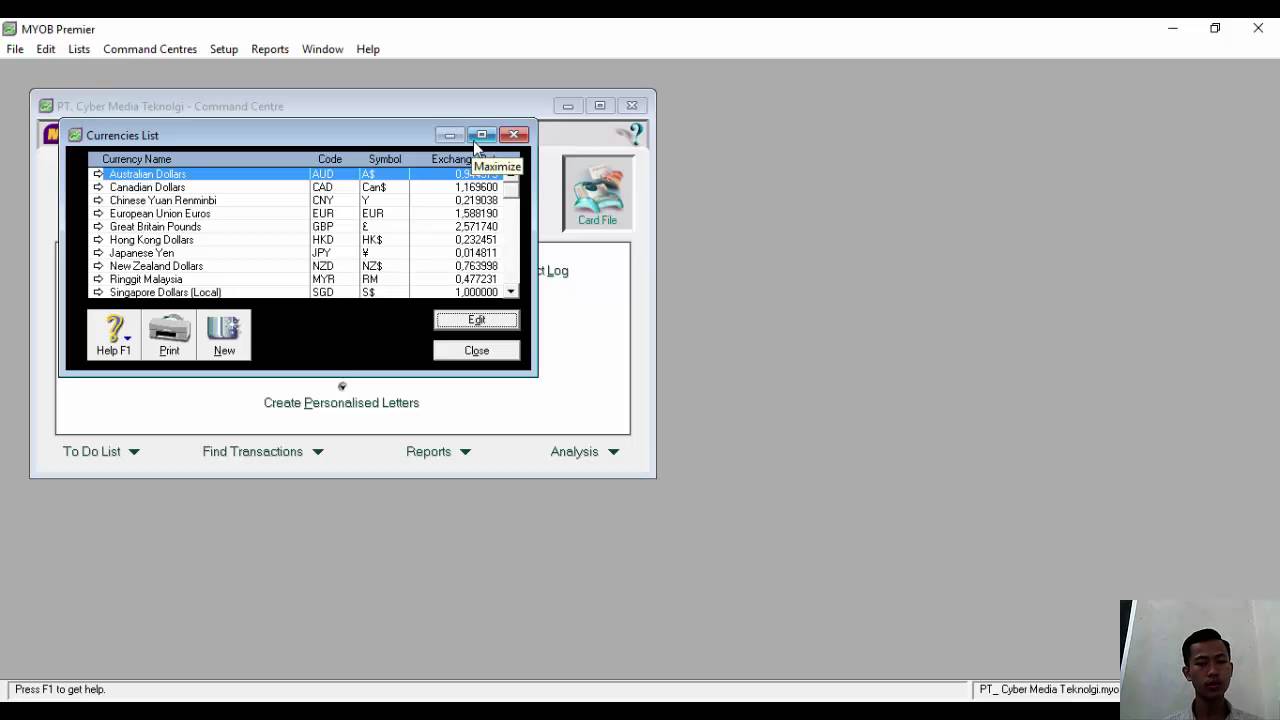This screenshot has height=720, width=1280.
Task: Select the New Zealand Dollars row
Action: click(x=295, y=266)
